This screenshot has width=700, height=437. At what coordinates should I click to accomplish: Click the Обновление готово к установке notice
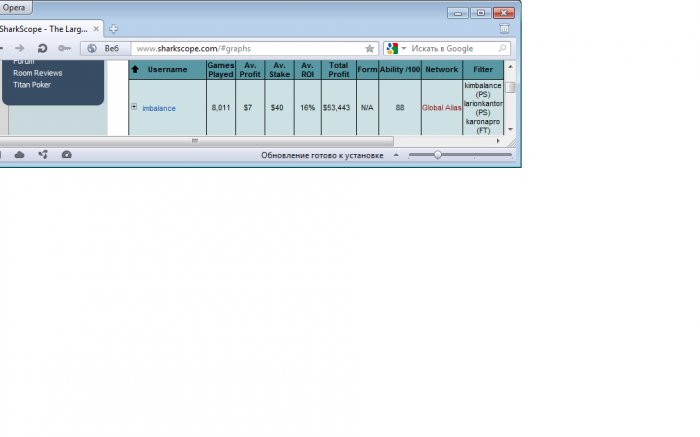click(x=322, y=155)
